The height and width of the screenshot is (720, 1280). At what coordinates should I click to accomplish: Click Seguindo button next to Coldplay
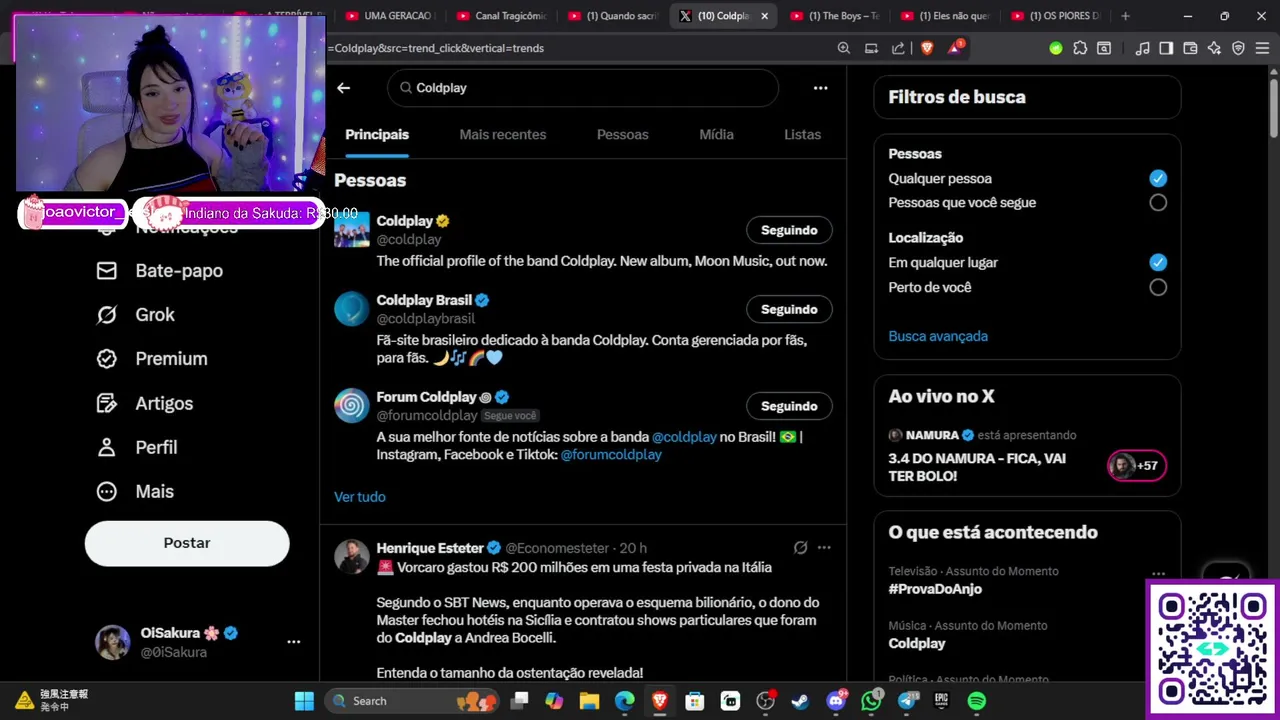click(789, 230)
